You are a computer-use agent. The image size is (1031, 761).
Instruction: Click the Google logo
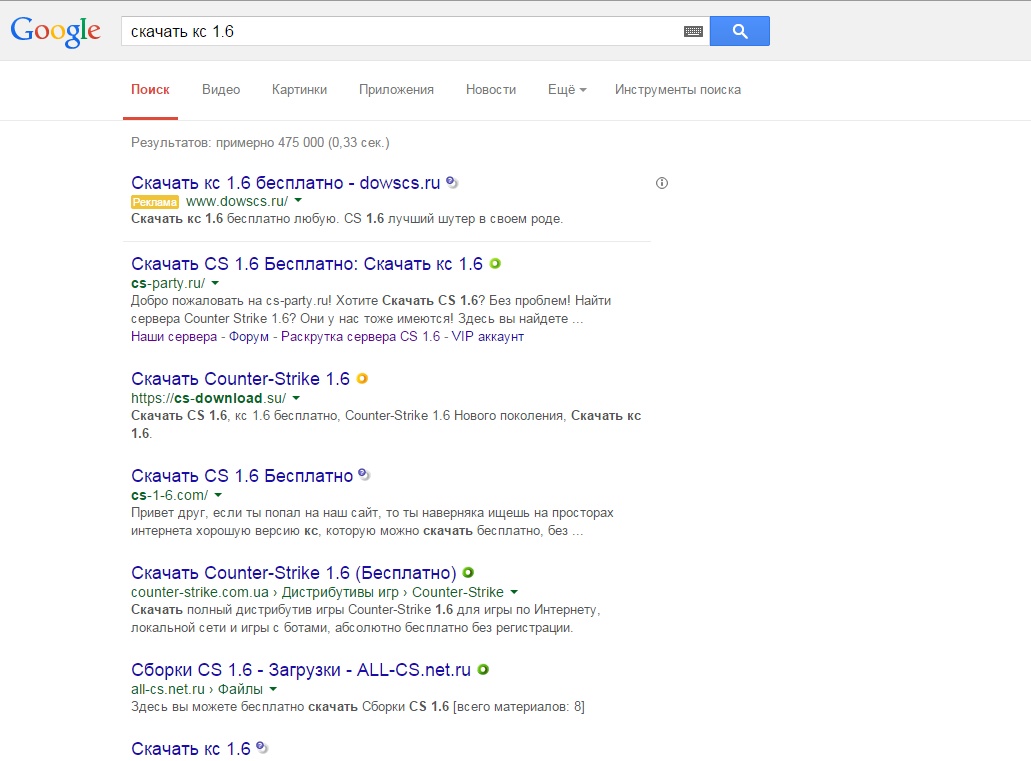(x=55, y=31)
